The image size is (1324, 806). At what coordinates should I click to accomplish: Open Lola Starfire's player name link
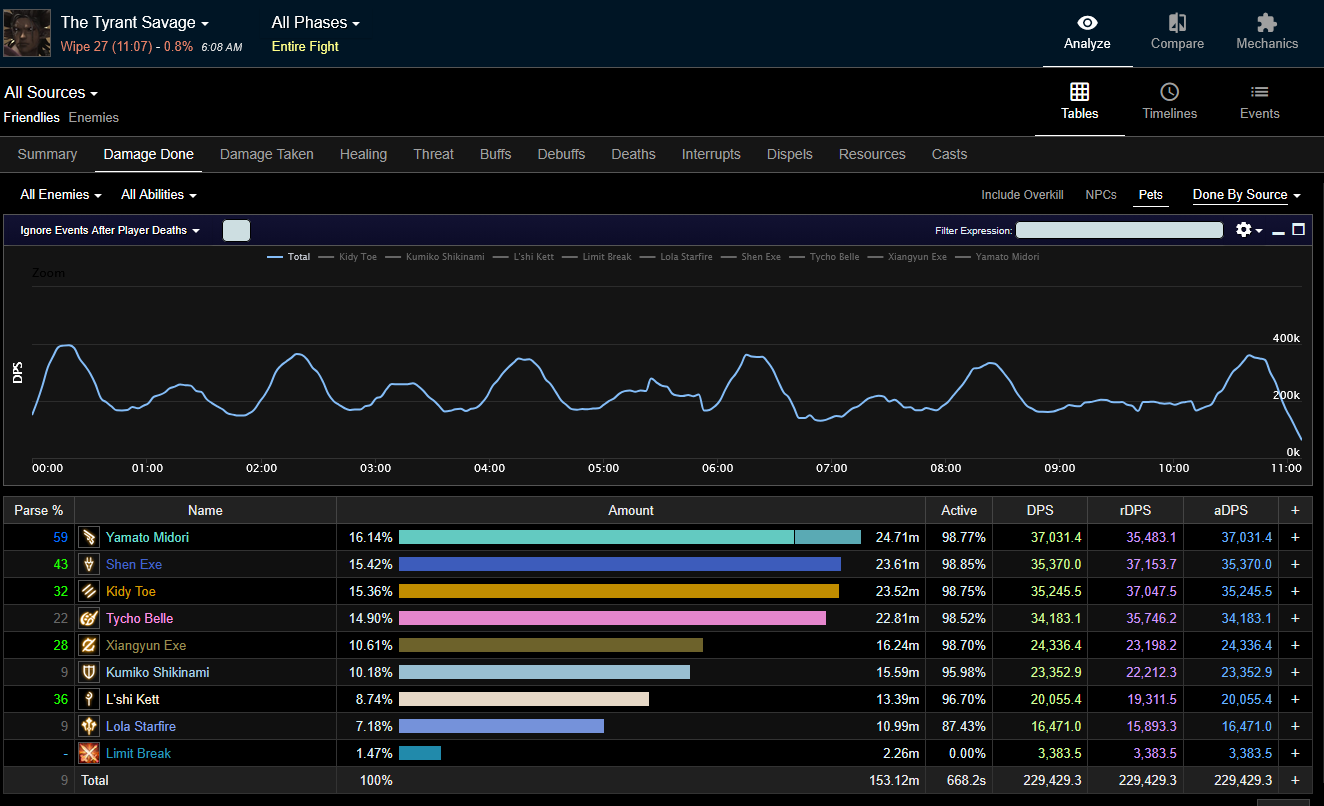[x=141, y=726]
